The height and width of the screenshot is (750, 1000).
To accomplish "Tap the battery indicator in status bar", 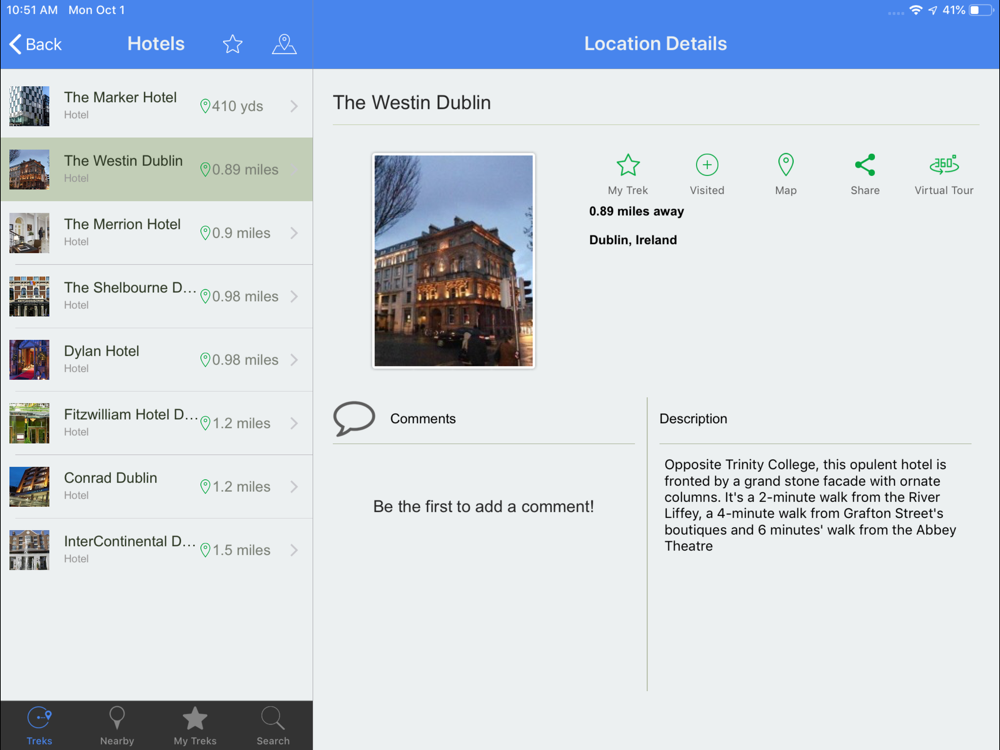I will [982, 10].
